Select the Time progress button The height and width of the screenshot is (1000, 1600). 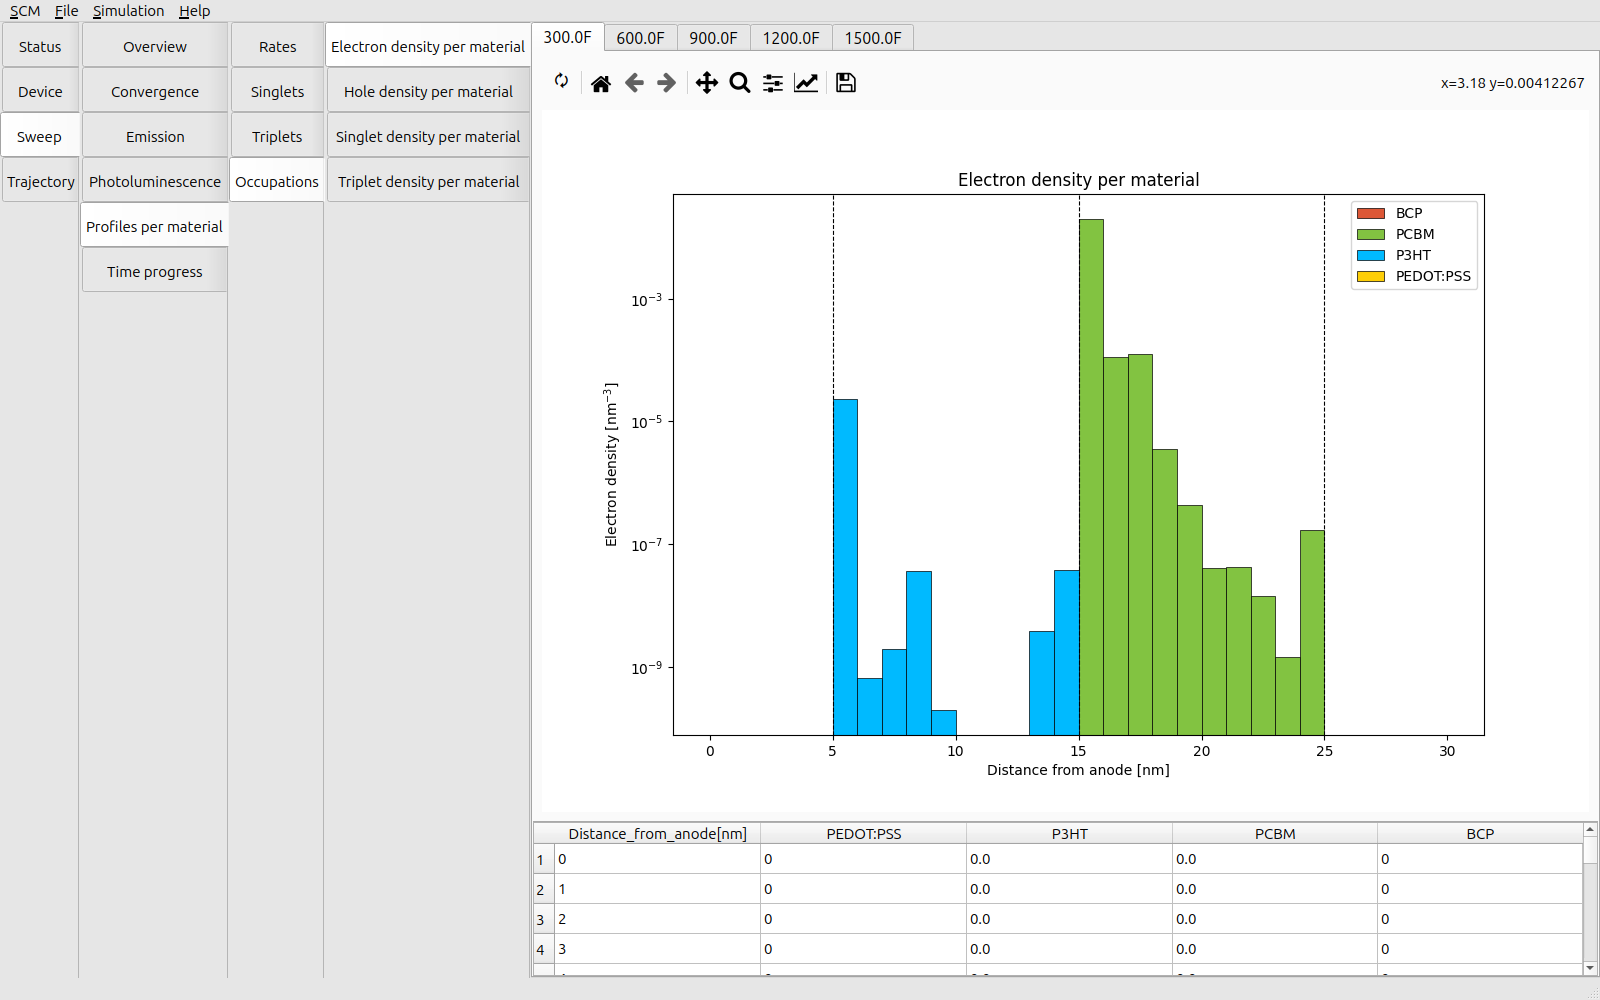click(x=155, y=272)
